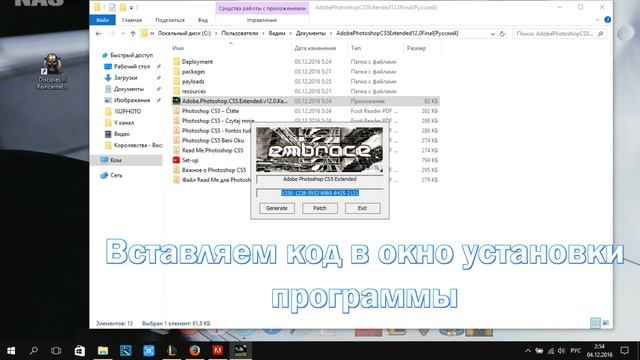Go up one folder level arrow
The image size is (640, 360).
(133, 33)
